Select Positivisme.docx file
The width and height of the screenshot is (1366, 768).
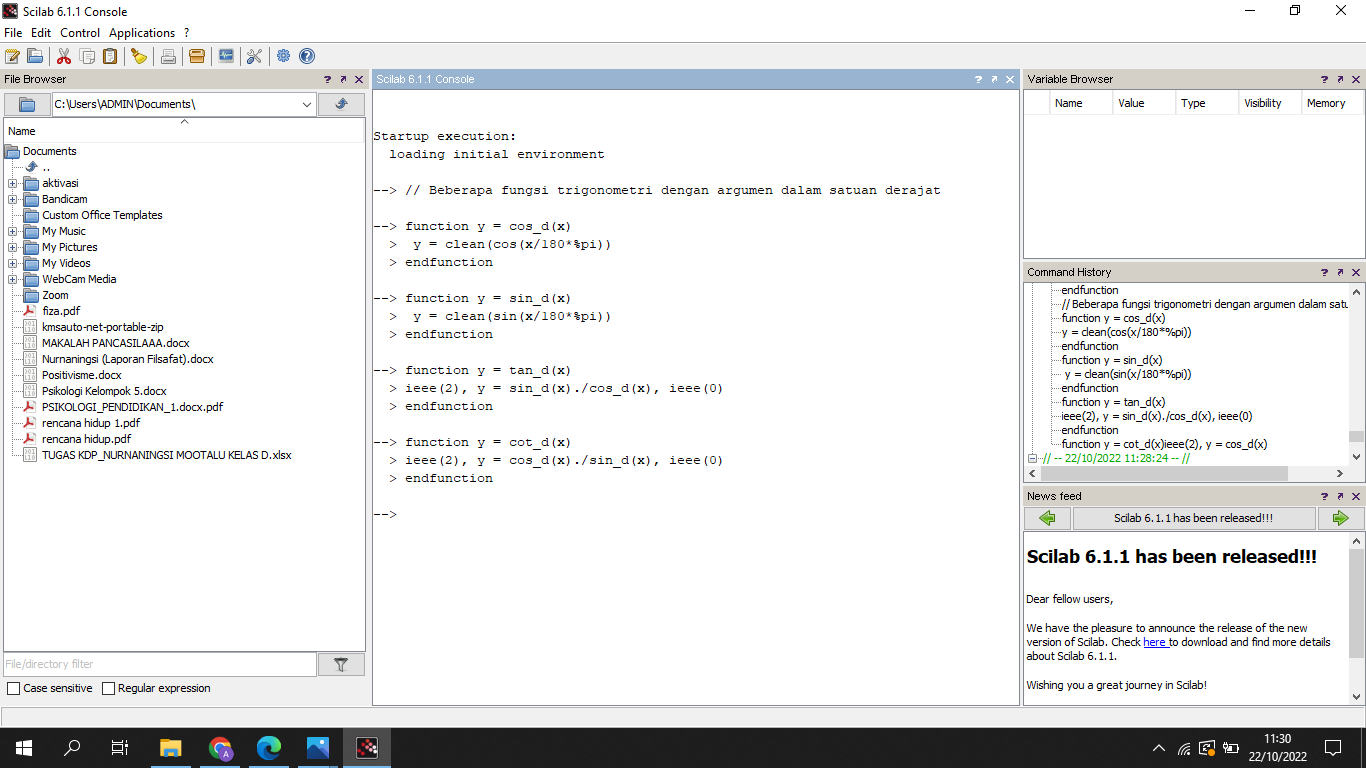(82, 375)
